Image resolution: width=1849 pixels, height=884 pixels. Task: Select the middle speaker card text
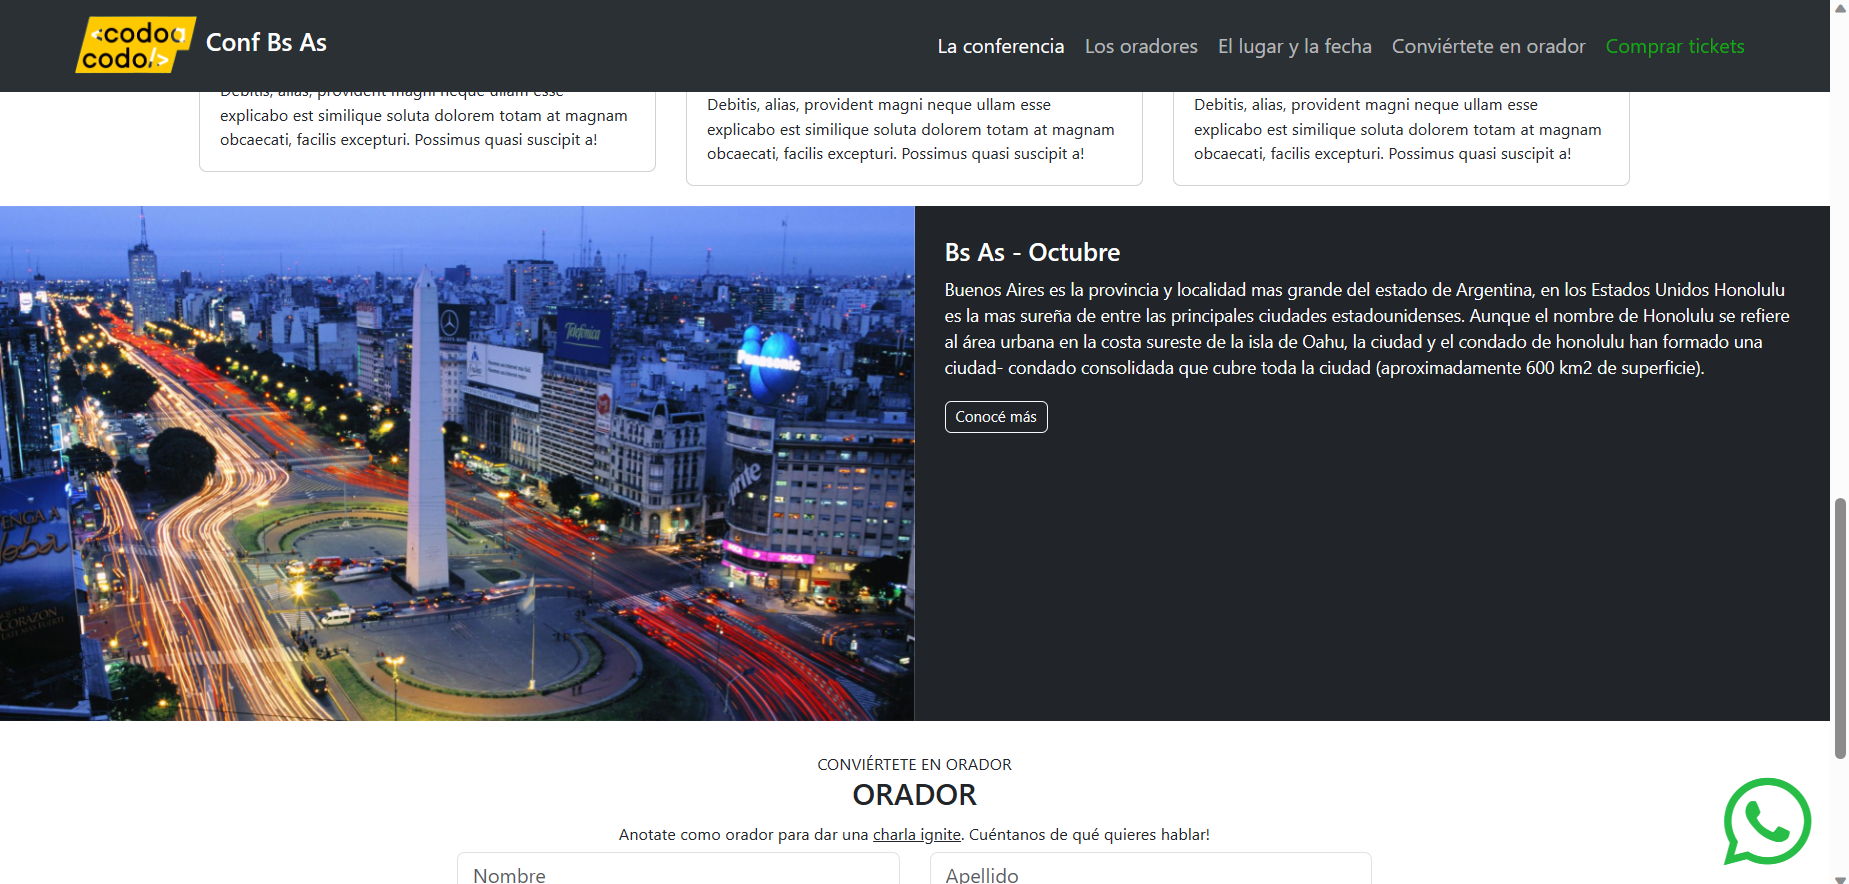(911, 130)
